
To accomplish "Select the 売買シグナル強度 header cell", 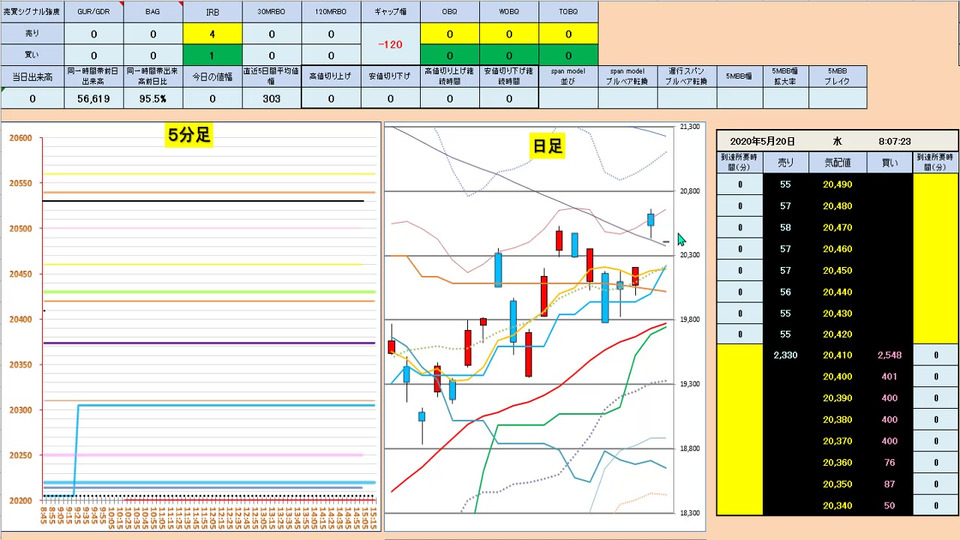I will point(32,12).
